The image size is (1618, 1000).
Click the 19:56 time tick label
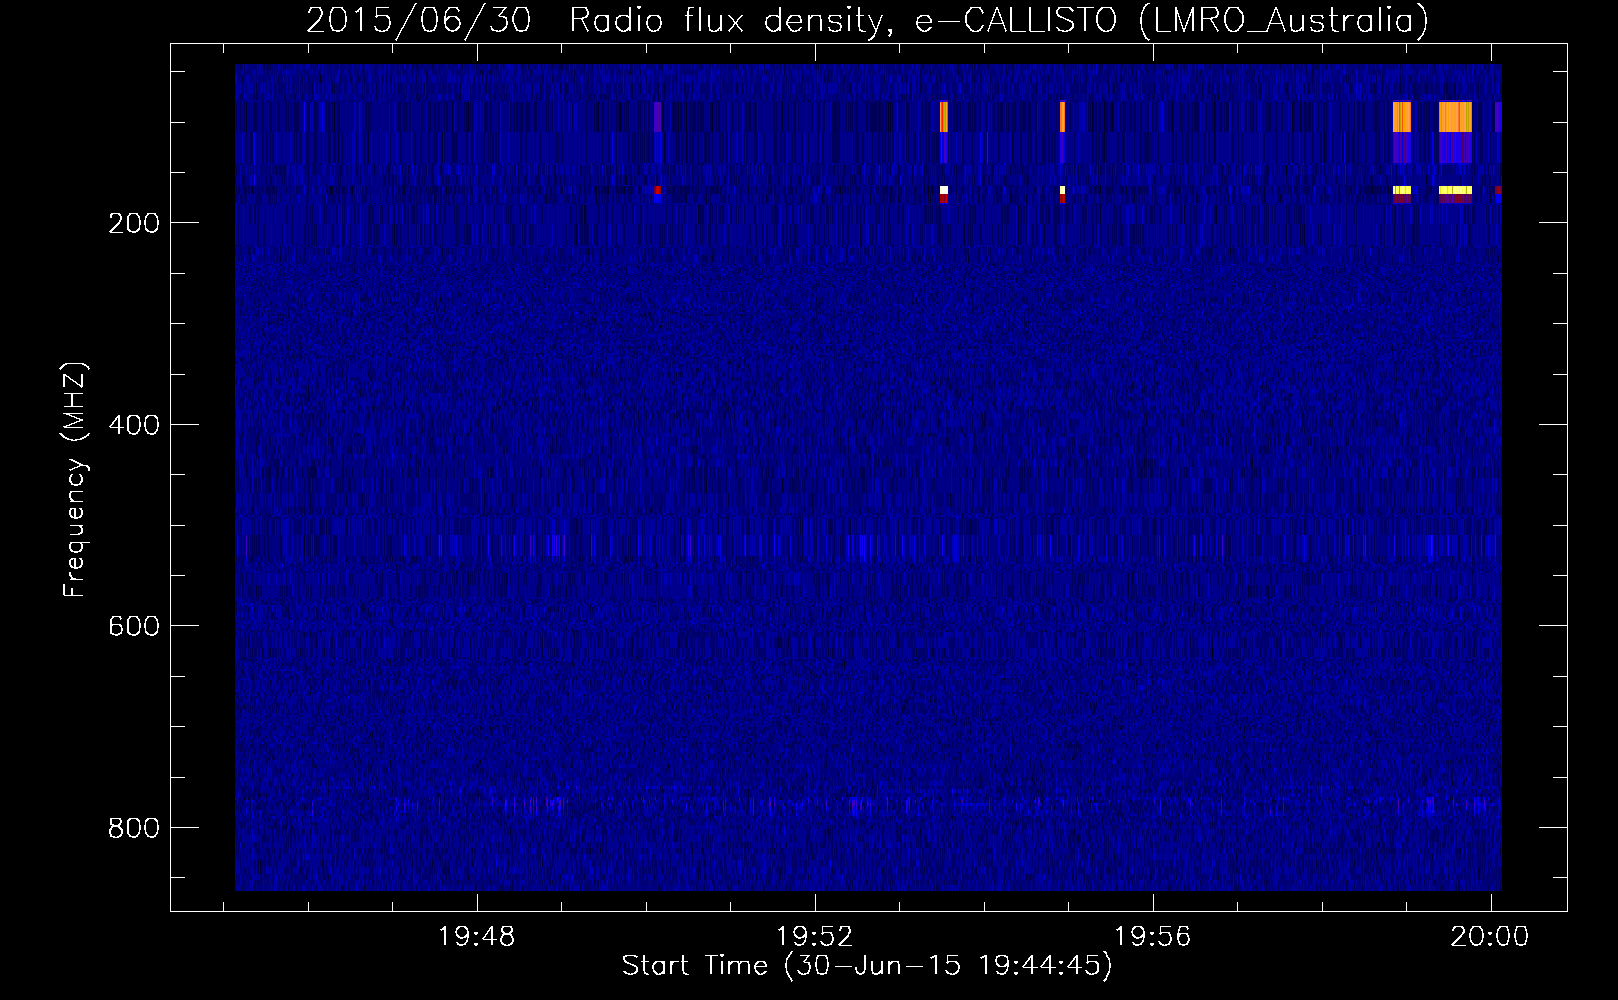coord(1153,937)
